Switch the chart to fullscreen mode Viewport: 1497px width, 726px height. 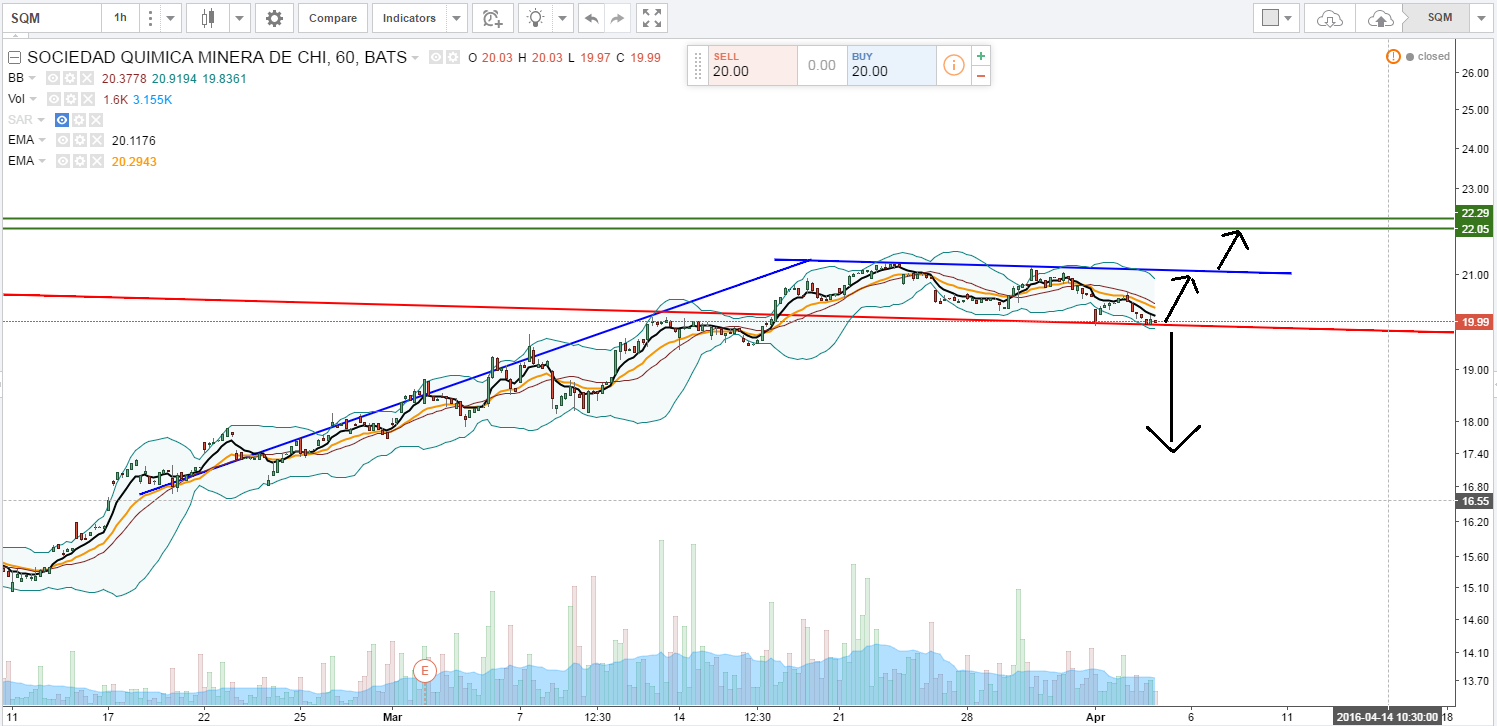pos(652,18)
